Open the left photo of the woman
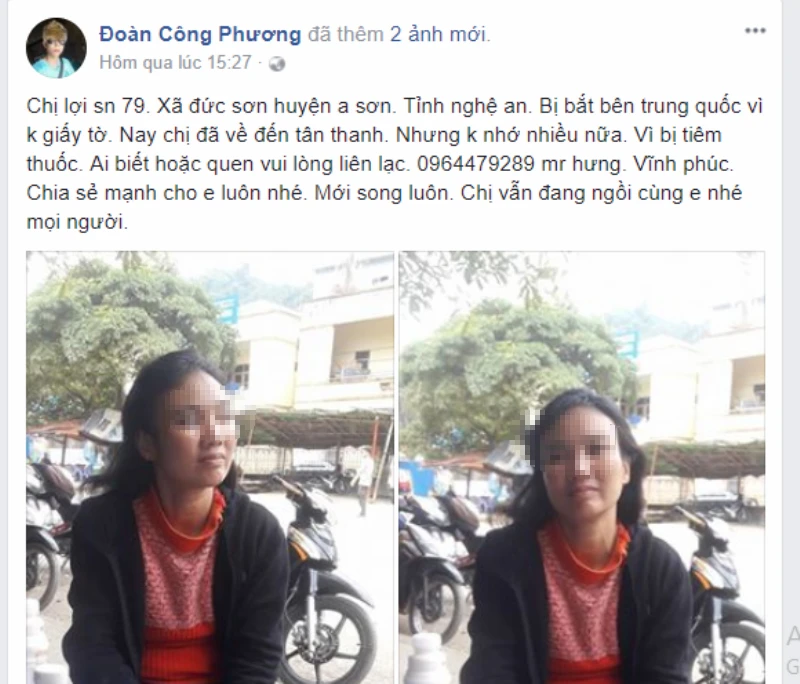Viewport: 800px width, 684px height. coord(210,467)
